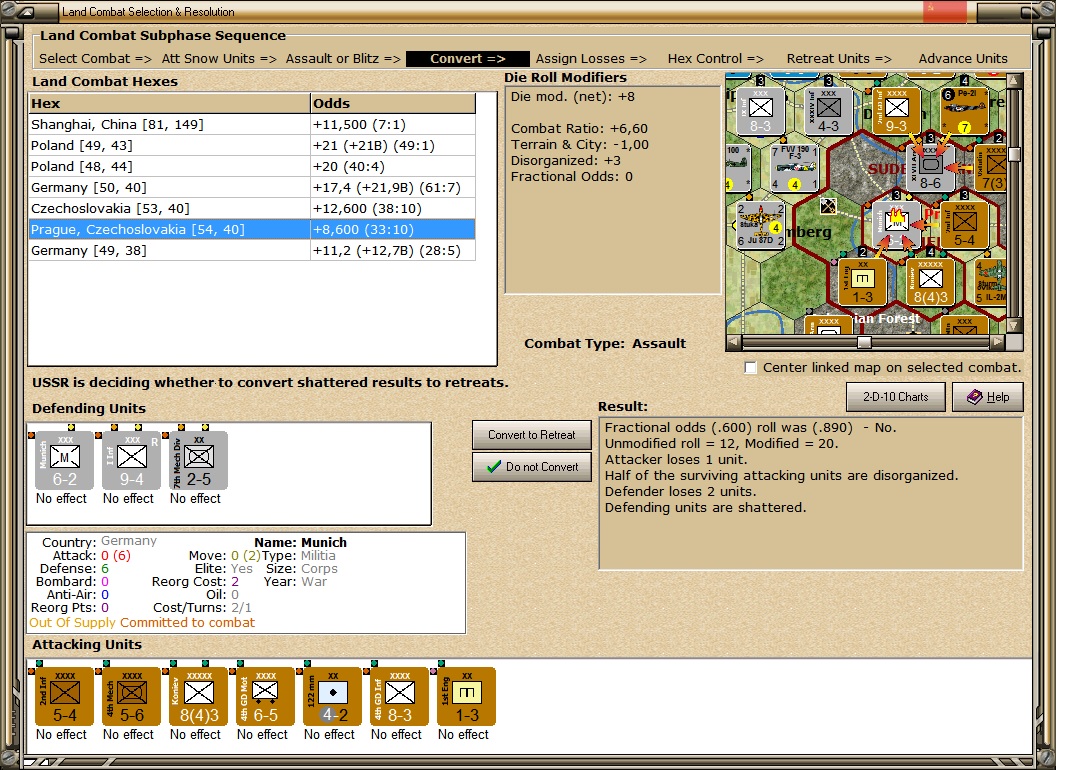Click Att Snow Units phase step
This screenshot has height=770, width=1081.
(x=219, y=59)
